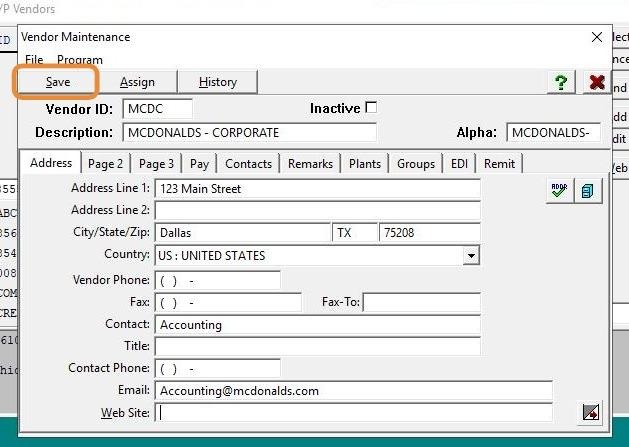Click the Assign button
This screenshot has width=629, height=447.
pos(137,82)
